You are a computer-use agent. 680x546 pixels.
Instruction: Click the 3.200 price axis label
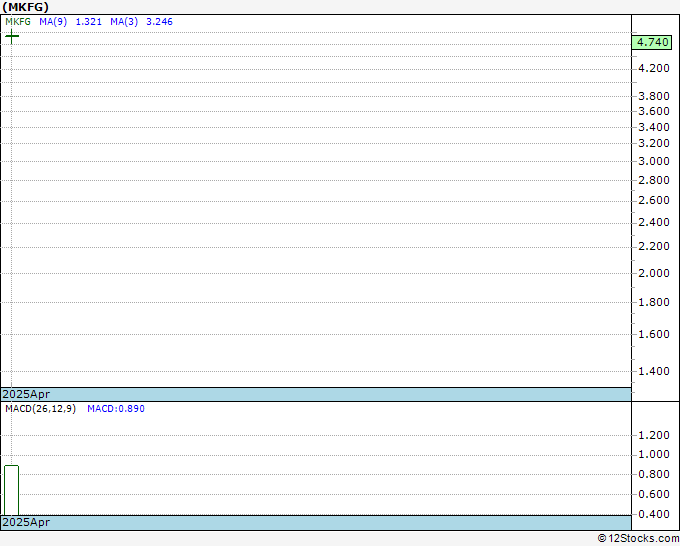(654, 144)
